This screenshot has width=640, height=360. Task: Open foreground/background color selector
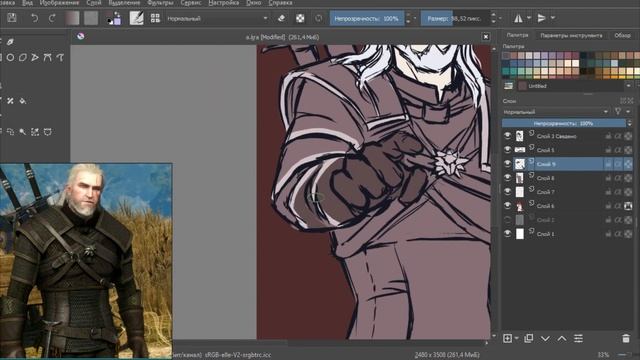114,18
